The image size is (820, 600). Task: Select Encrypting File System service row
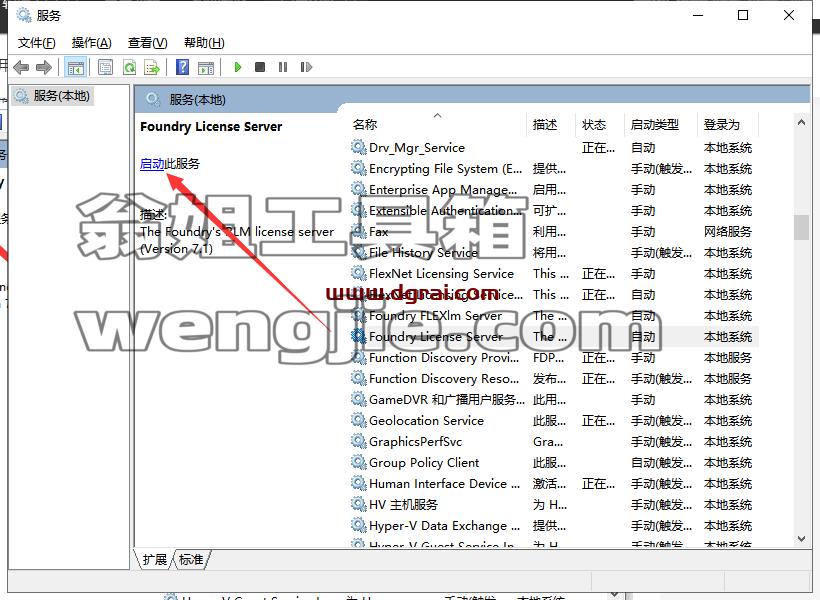[554, 169]
